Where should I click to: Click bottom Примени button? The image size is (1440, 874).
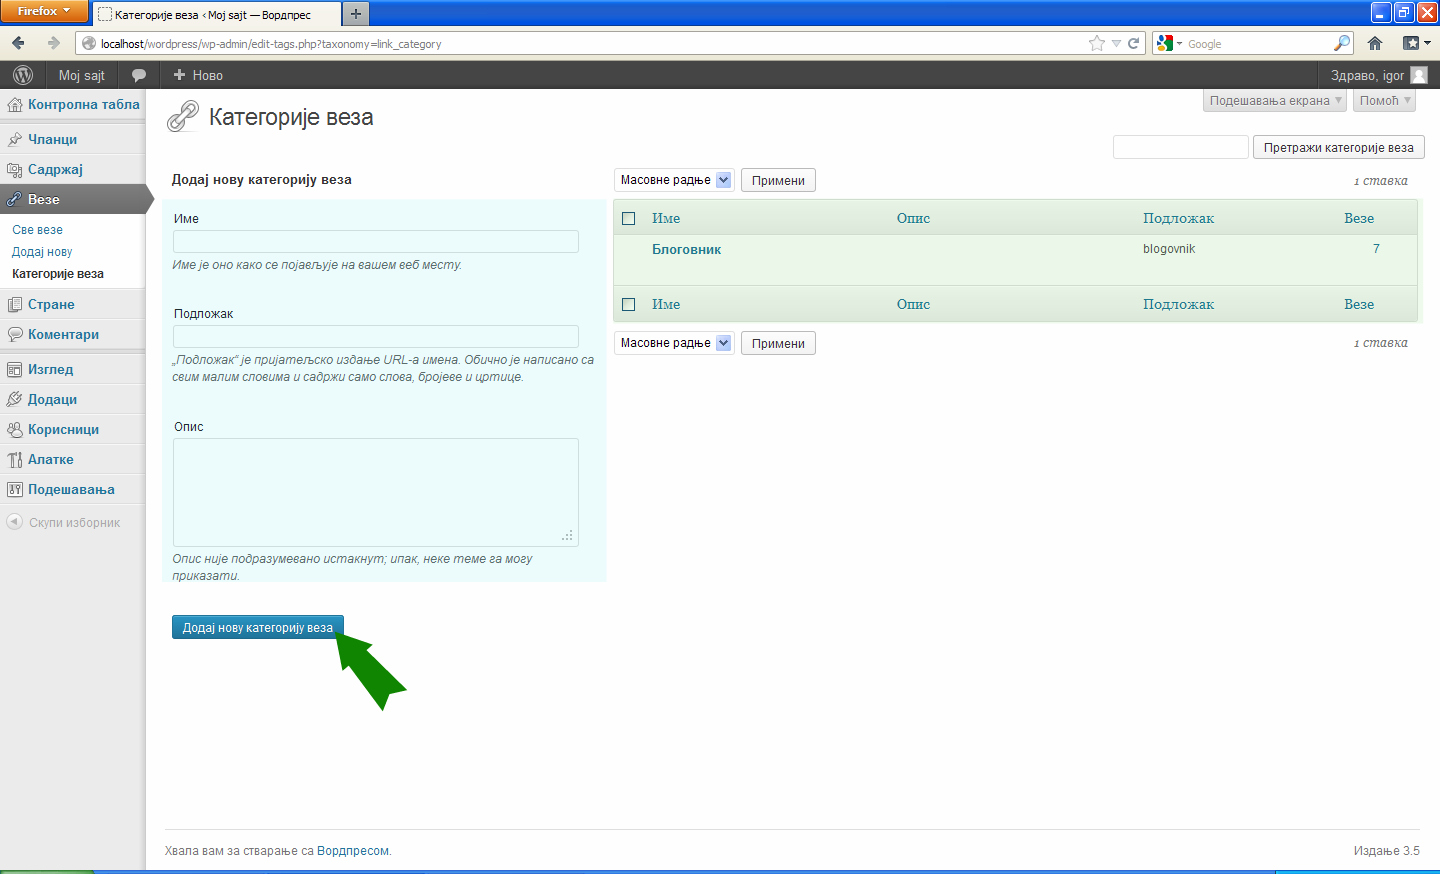click(x=778, y=343)
